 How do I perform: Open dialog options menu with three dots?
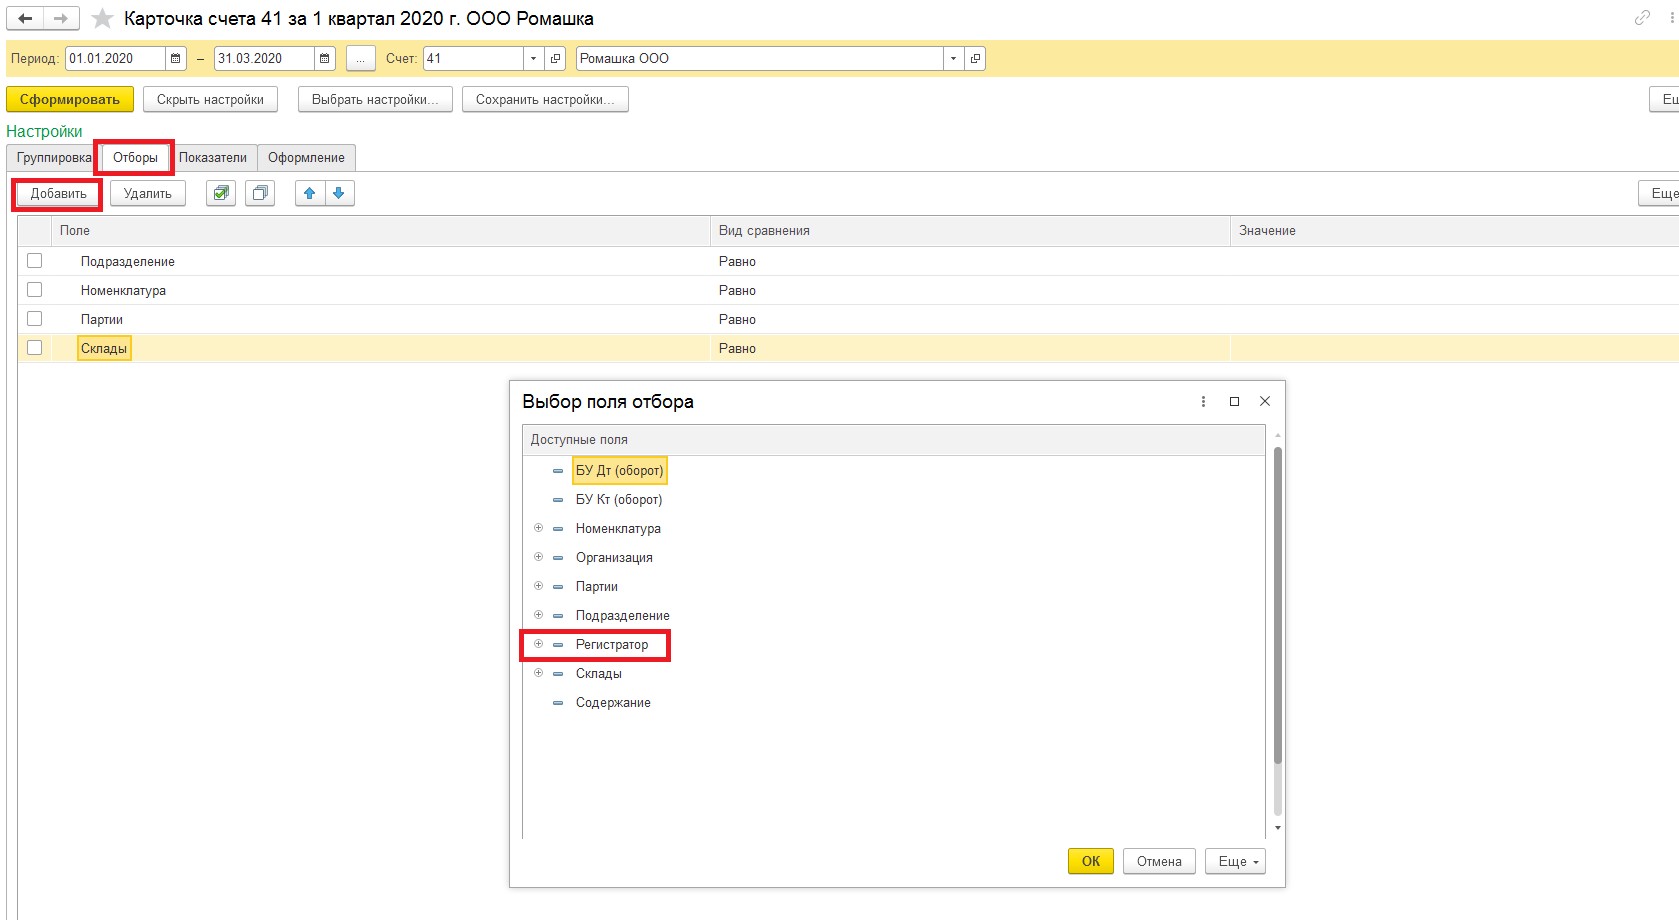coord(1203,401)
